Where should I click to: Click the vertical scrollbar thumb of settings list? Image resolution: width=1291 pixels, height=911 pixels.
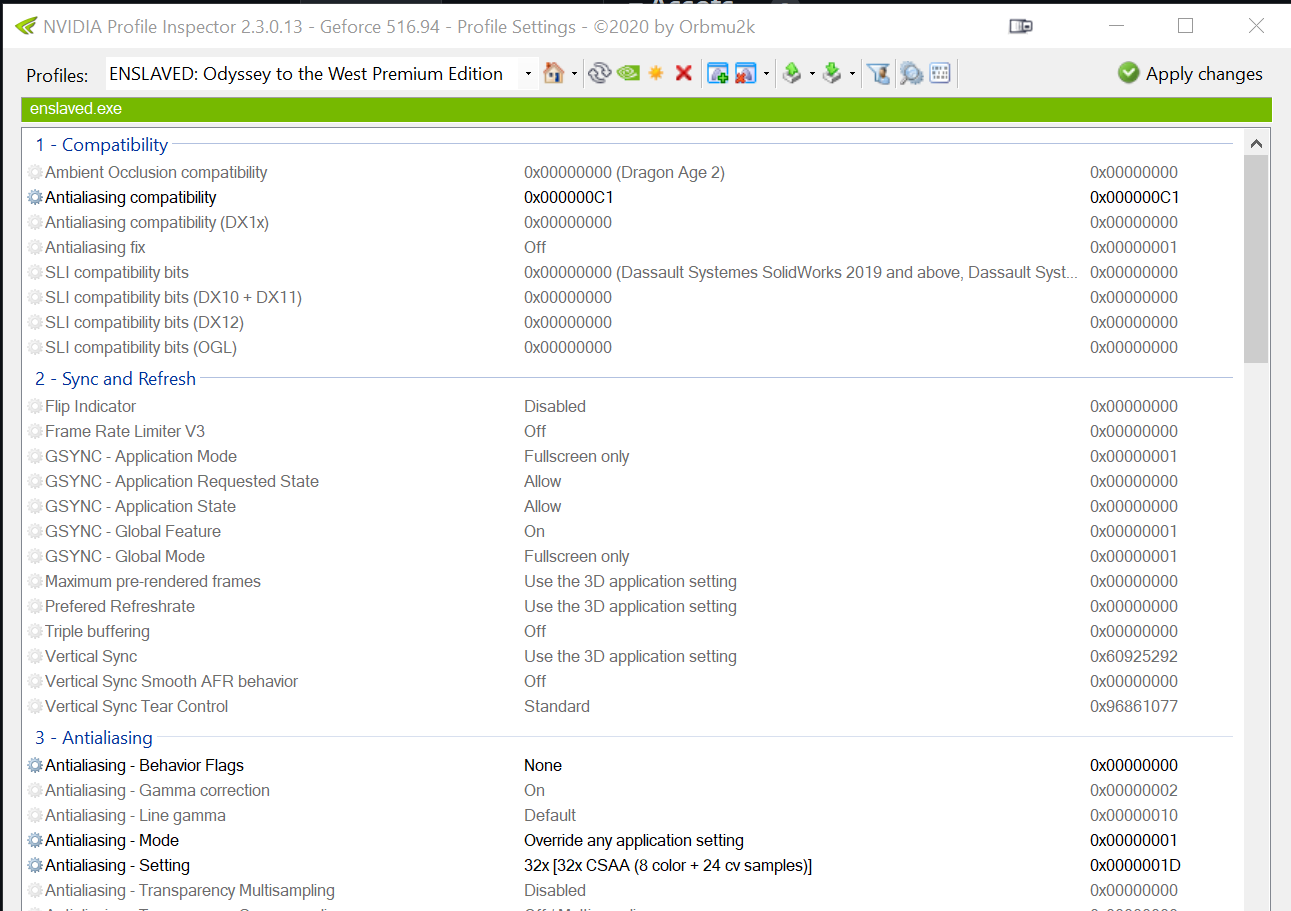pyautogui.click(x=1256, y=258)
